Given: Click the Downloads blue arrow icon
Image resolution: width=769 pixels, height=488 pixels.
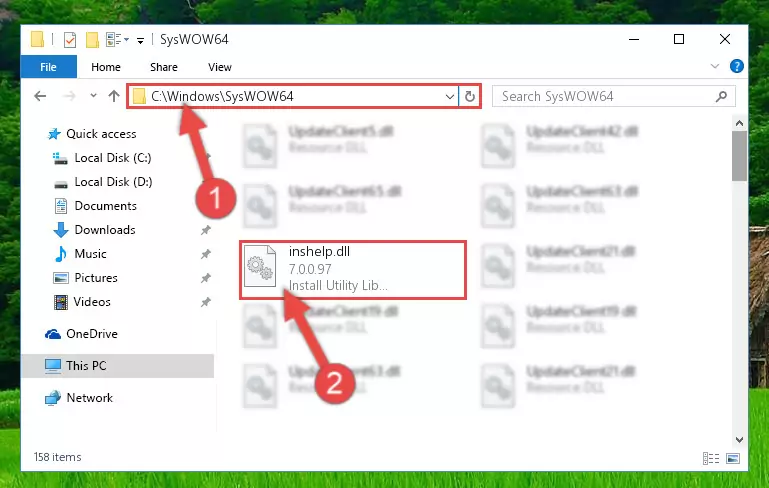Looking at the screenshot, I should click(x=61, y=230).
